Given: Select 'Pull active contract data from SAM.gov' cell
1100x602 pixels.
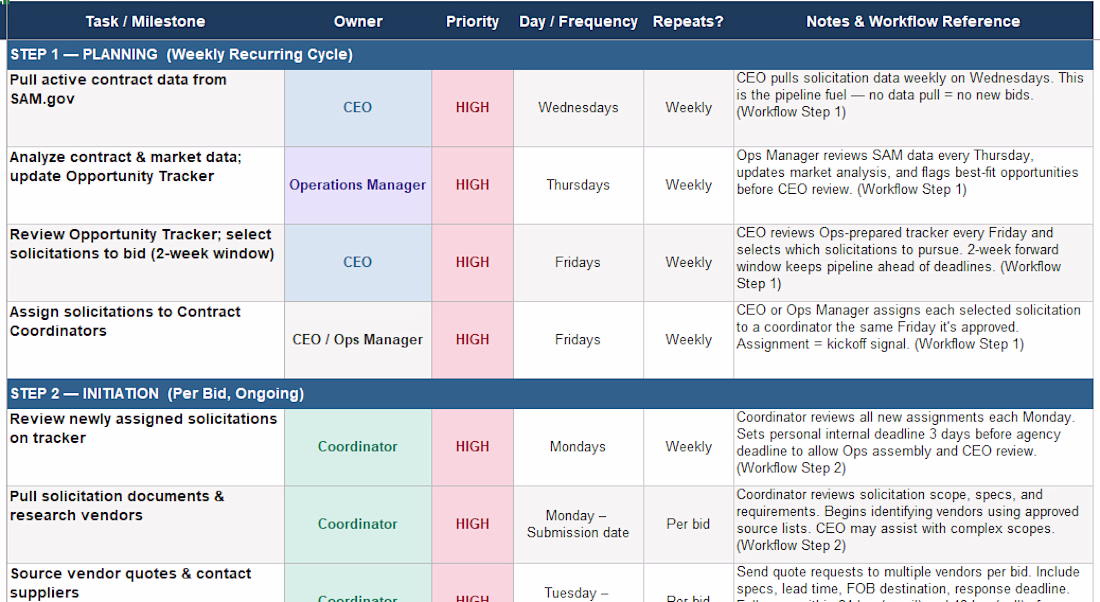Looking at the screenshot, I should click(145, 108).
